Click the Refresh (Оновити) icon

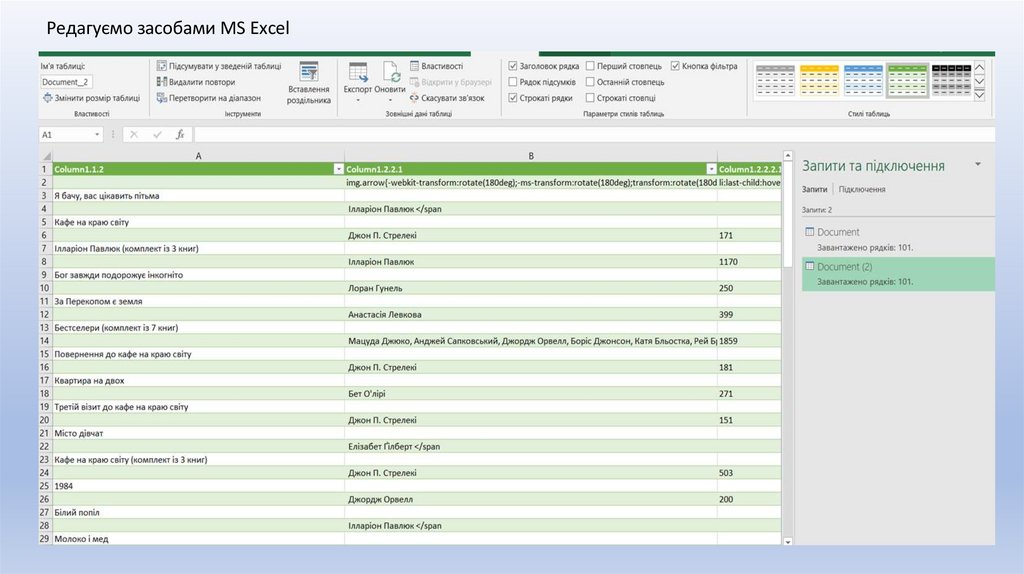point(391,72)
